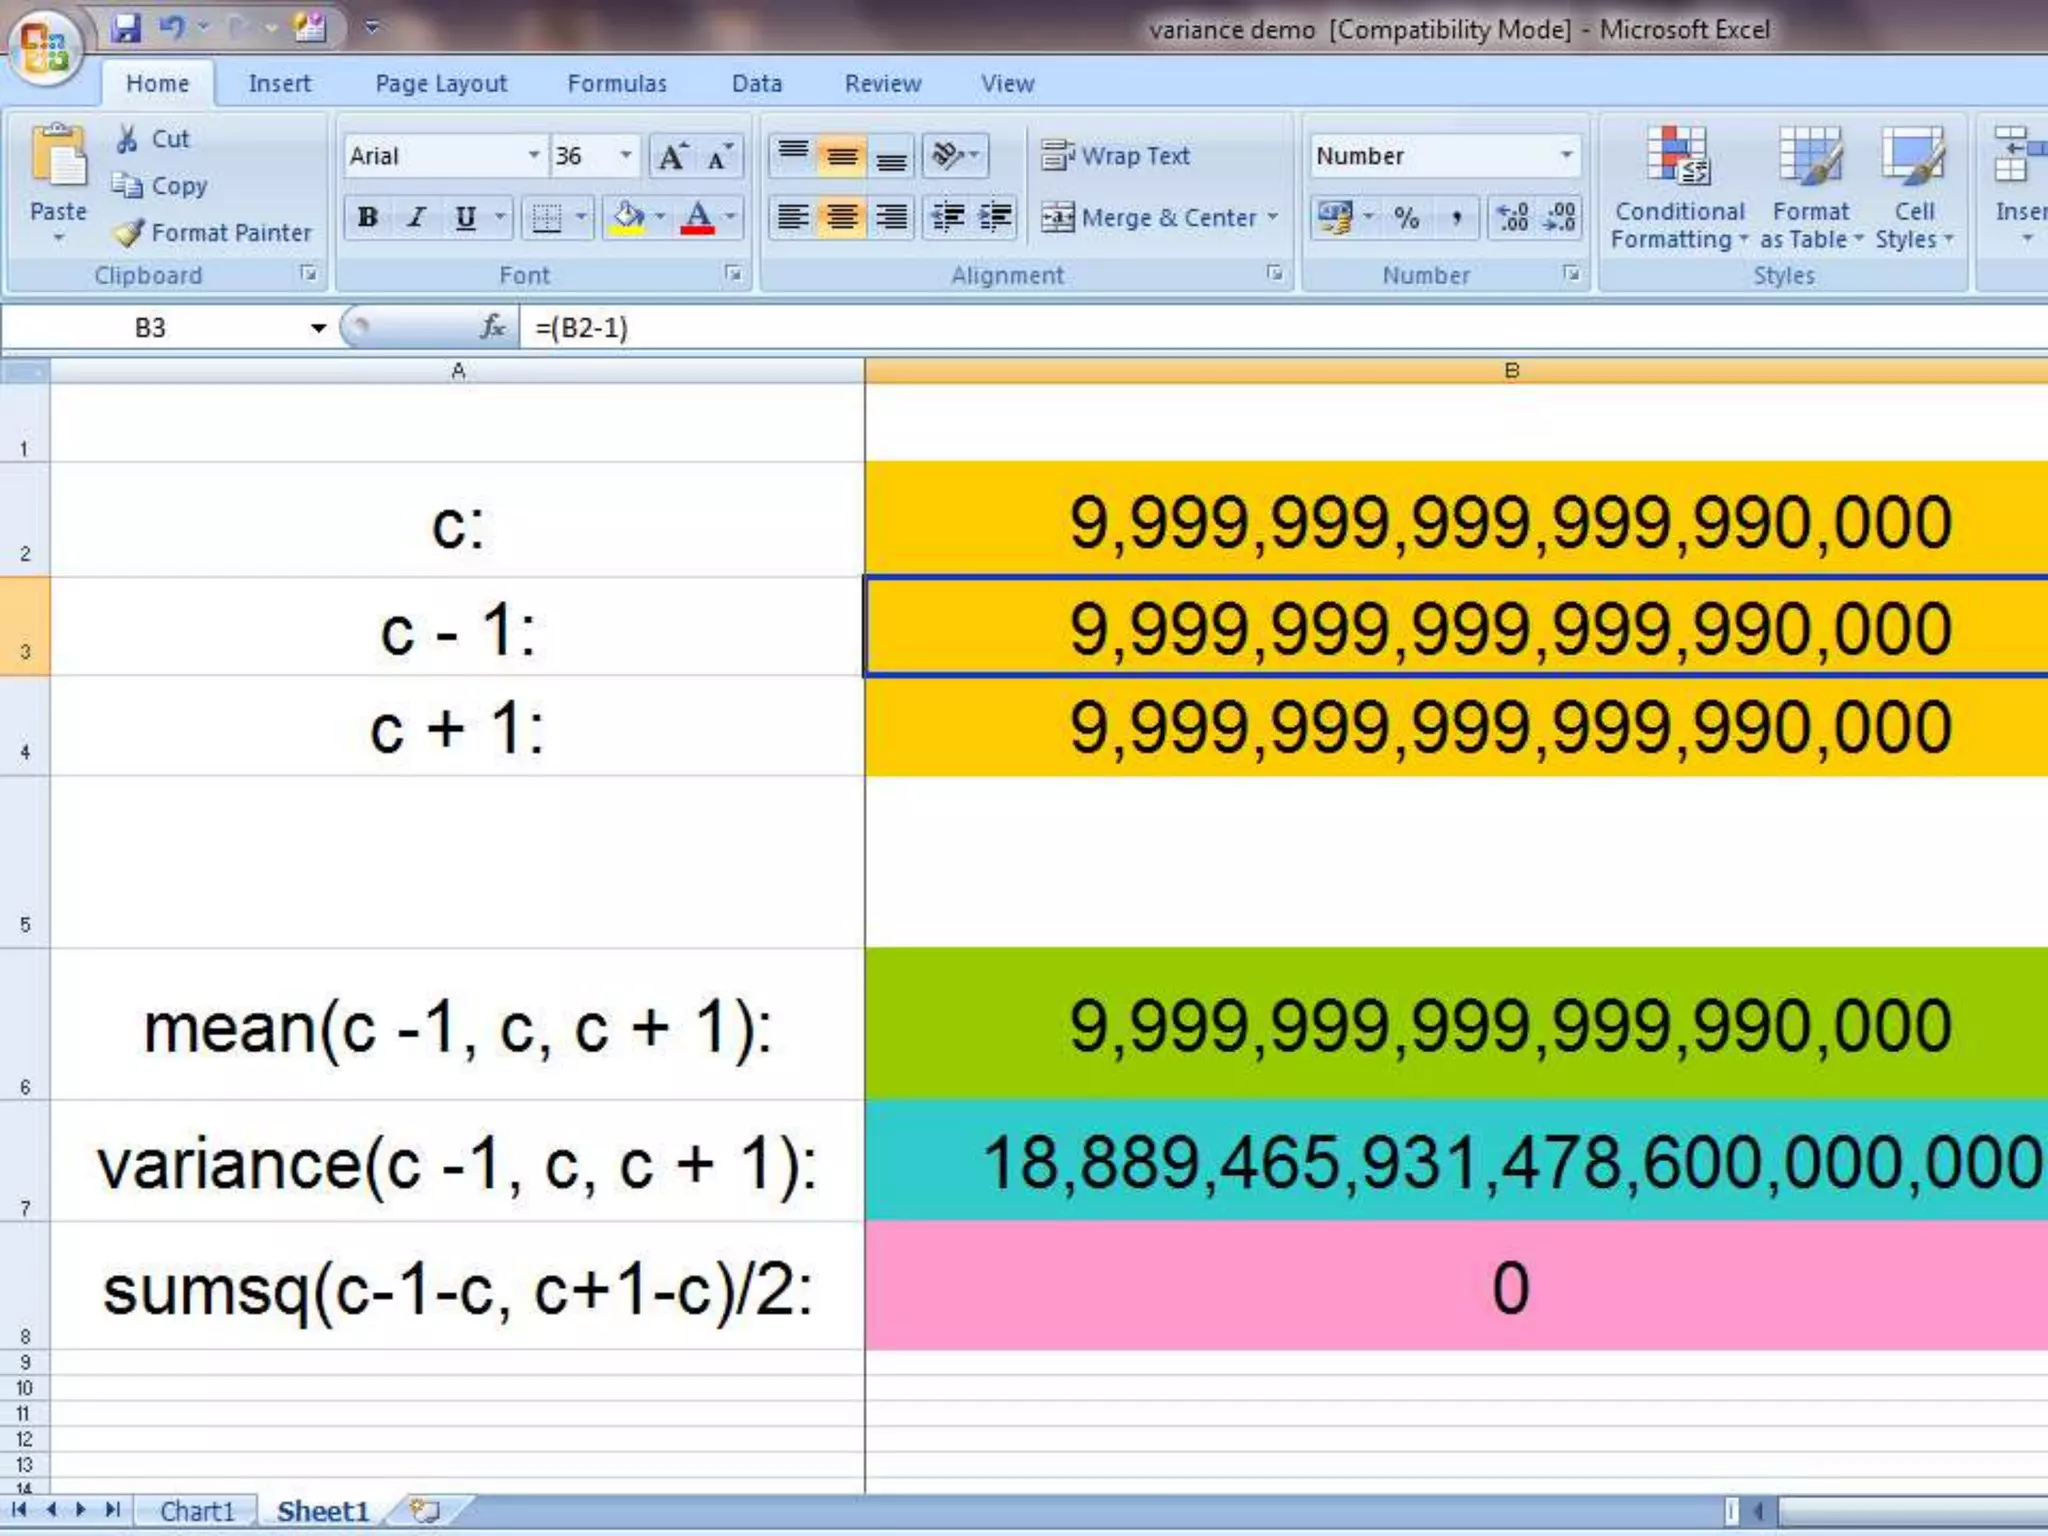Click the Increase Font Size icon

coord(671,157)
